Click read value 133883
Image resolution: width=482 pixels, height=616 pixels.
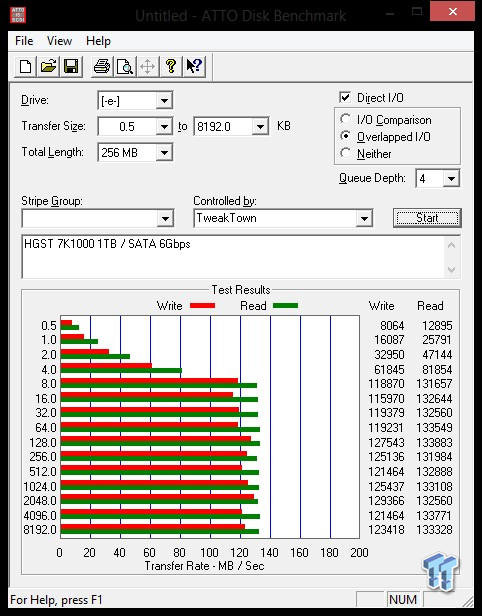(x=434, y=442)
